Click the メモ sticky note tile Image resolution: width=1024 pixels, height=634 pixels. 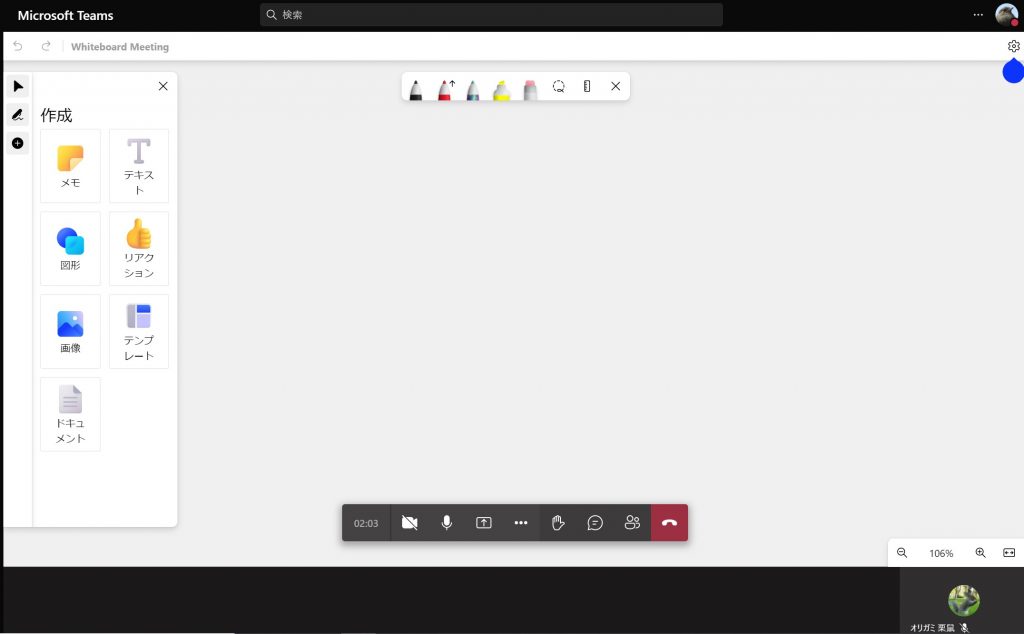click(x=70, y=166)
